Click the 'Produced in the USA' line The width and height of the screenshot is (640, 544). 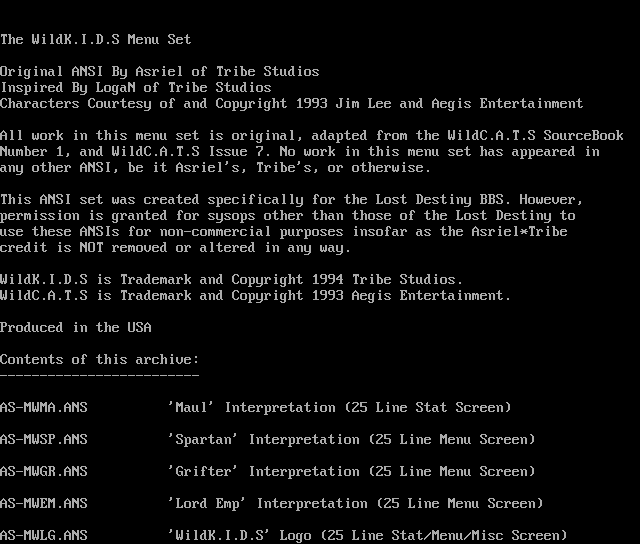[76, 328]
